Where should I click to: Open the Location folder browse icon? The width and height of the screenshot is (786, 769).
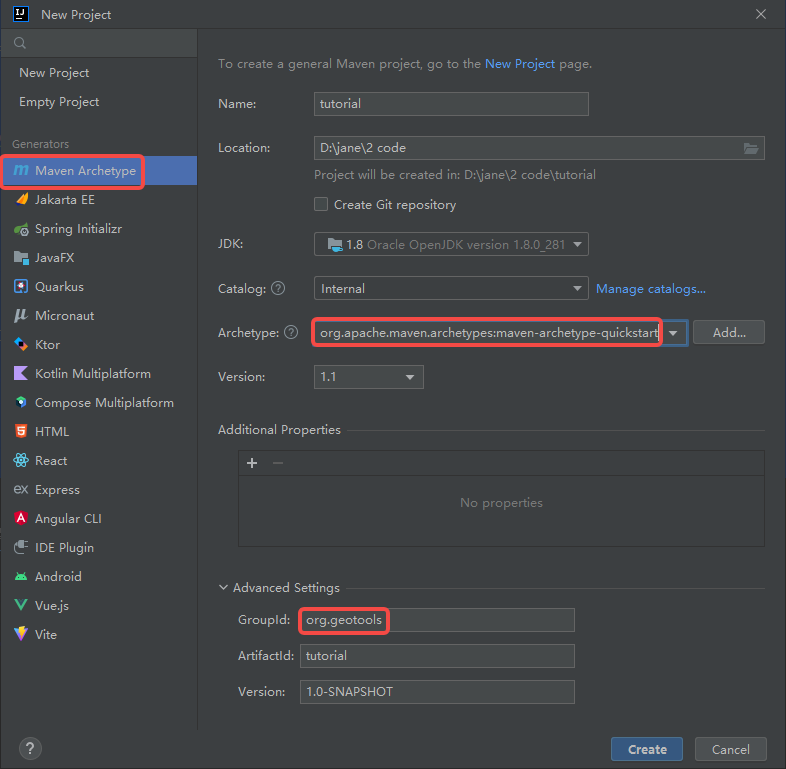click(750, 148)
